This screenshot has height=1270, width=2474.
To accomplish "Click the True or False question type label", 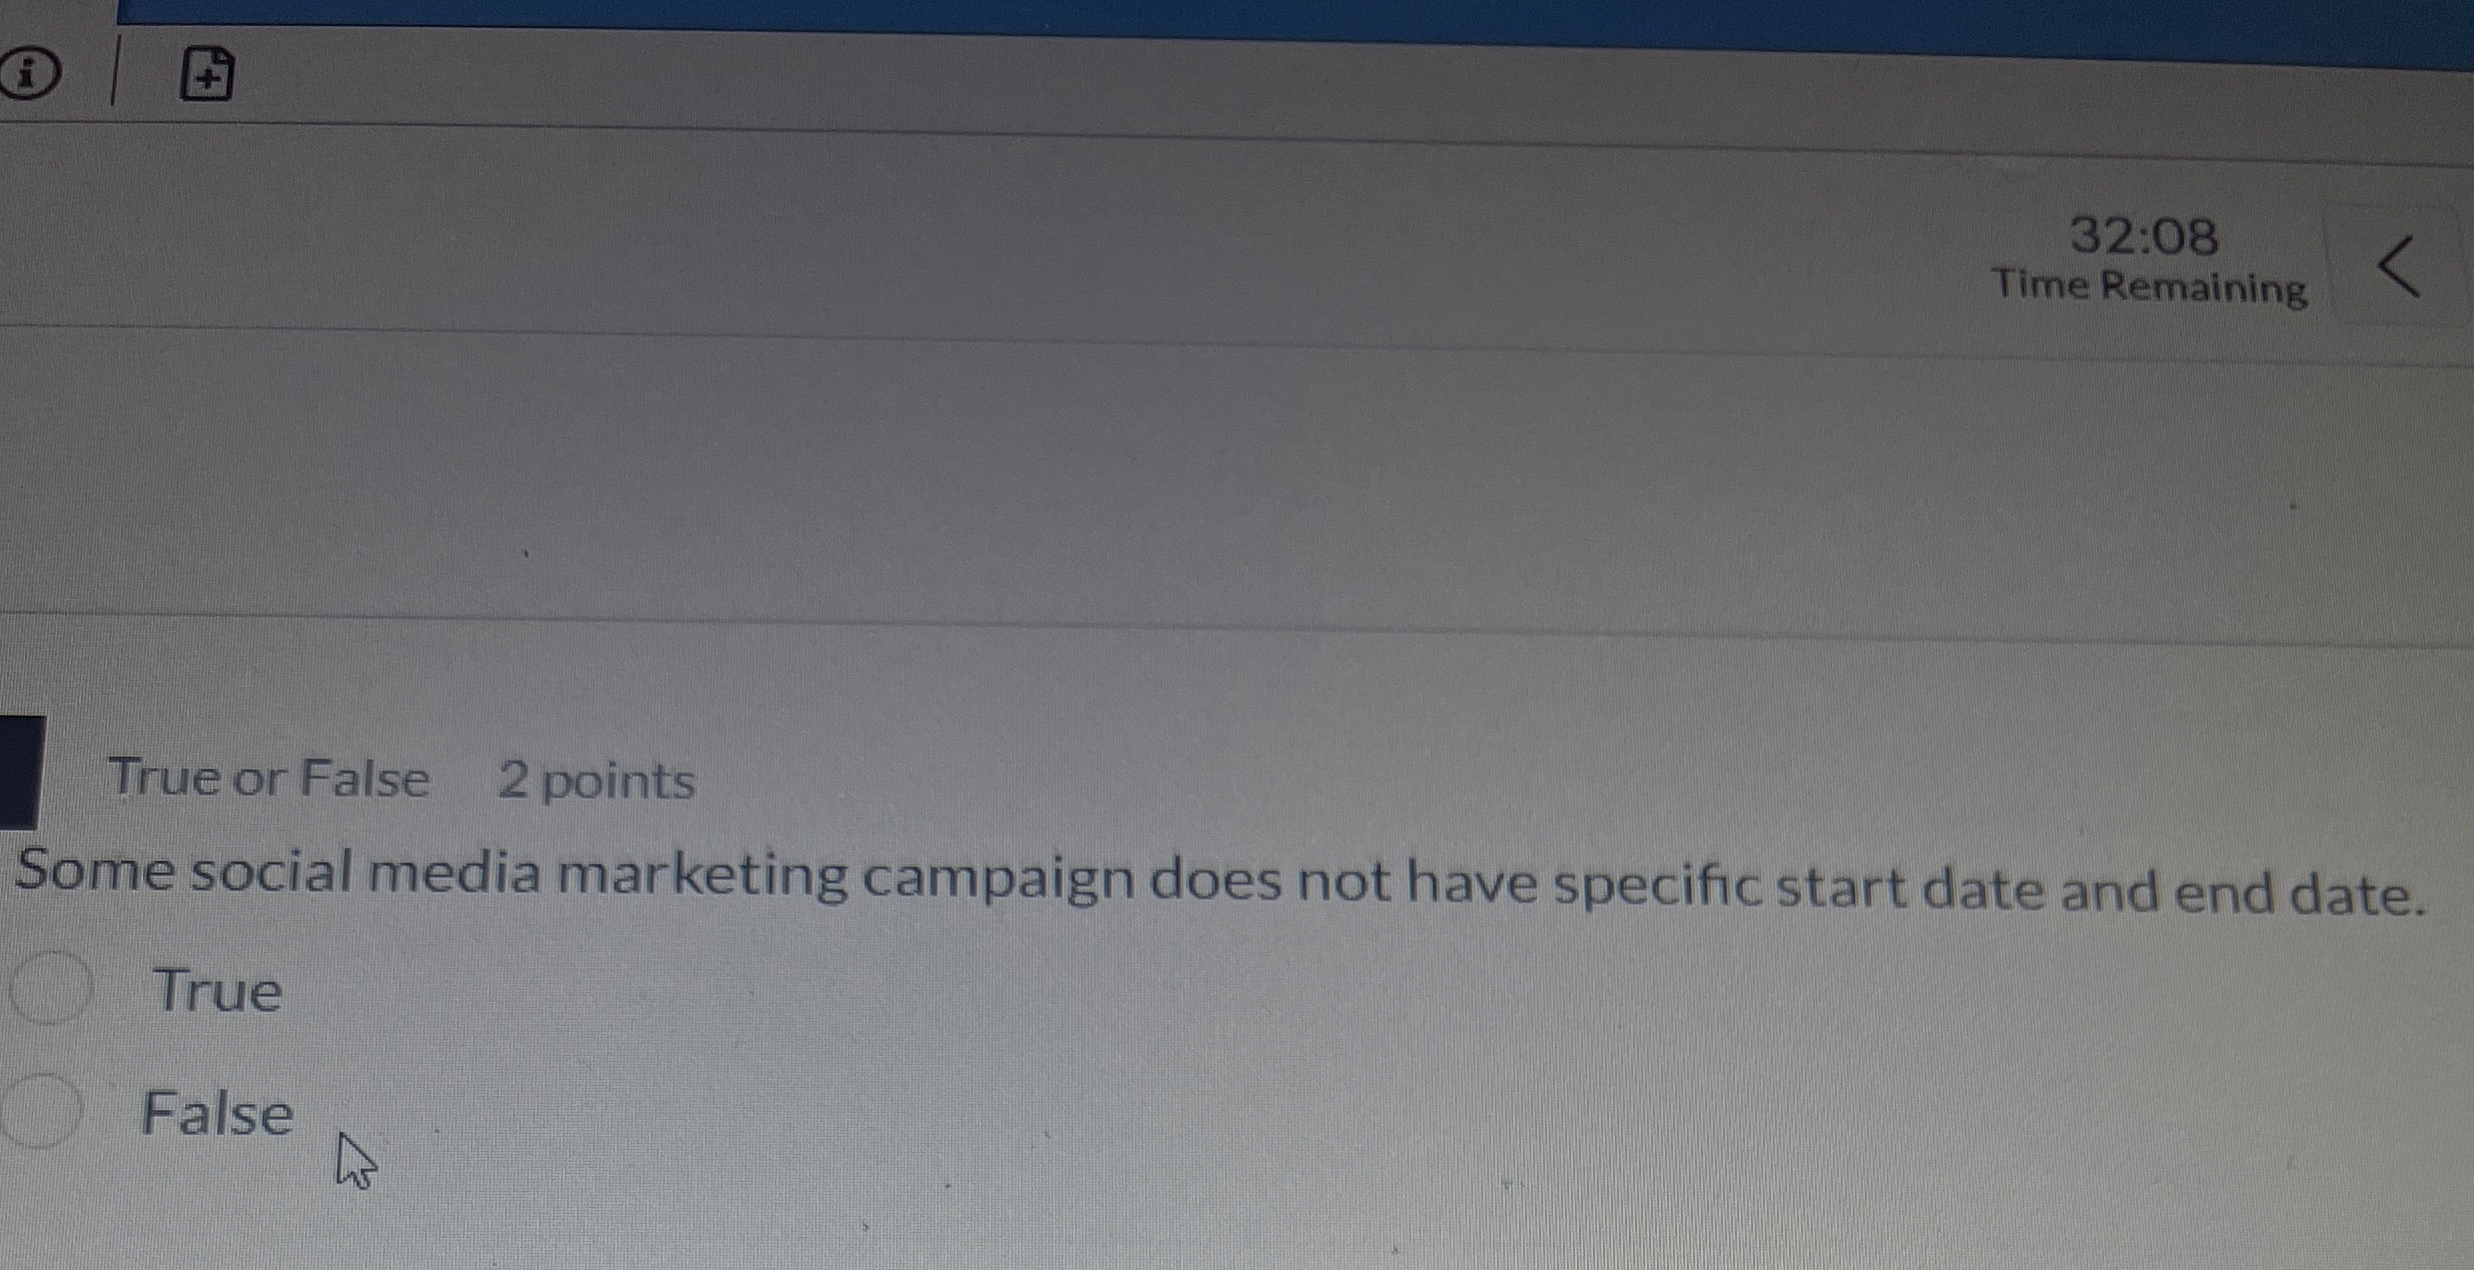I will pyautogui.click(x=269, y=777).
